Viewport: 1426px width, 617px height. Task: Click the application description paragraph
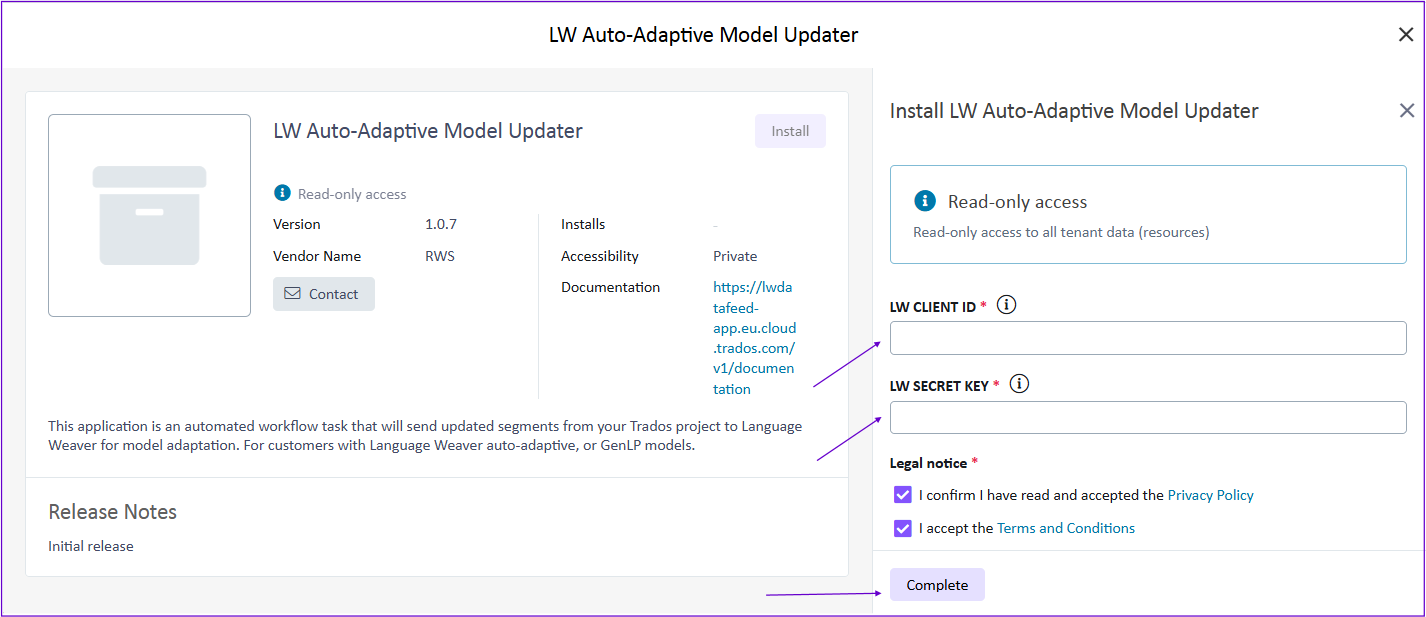425,436
